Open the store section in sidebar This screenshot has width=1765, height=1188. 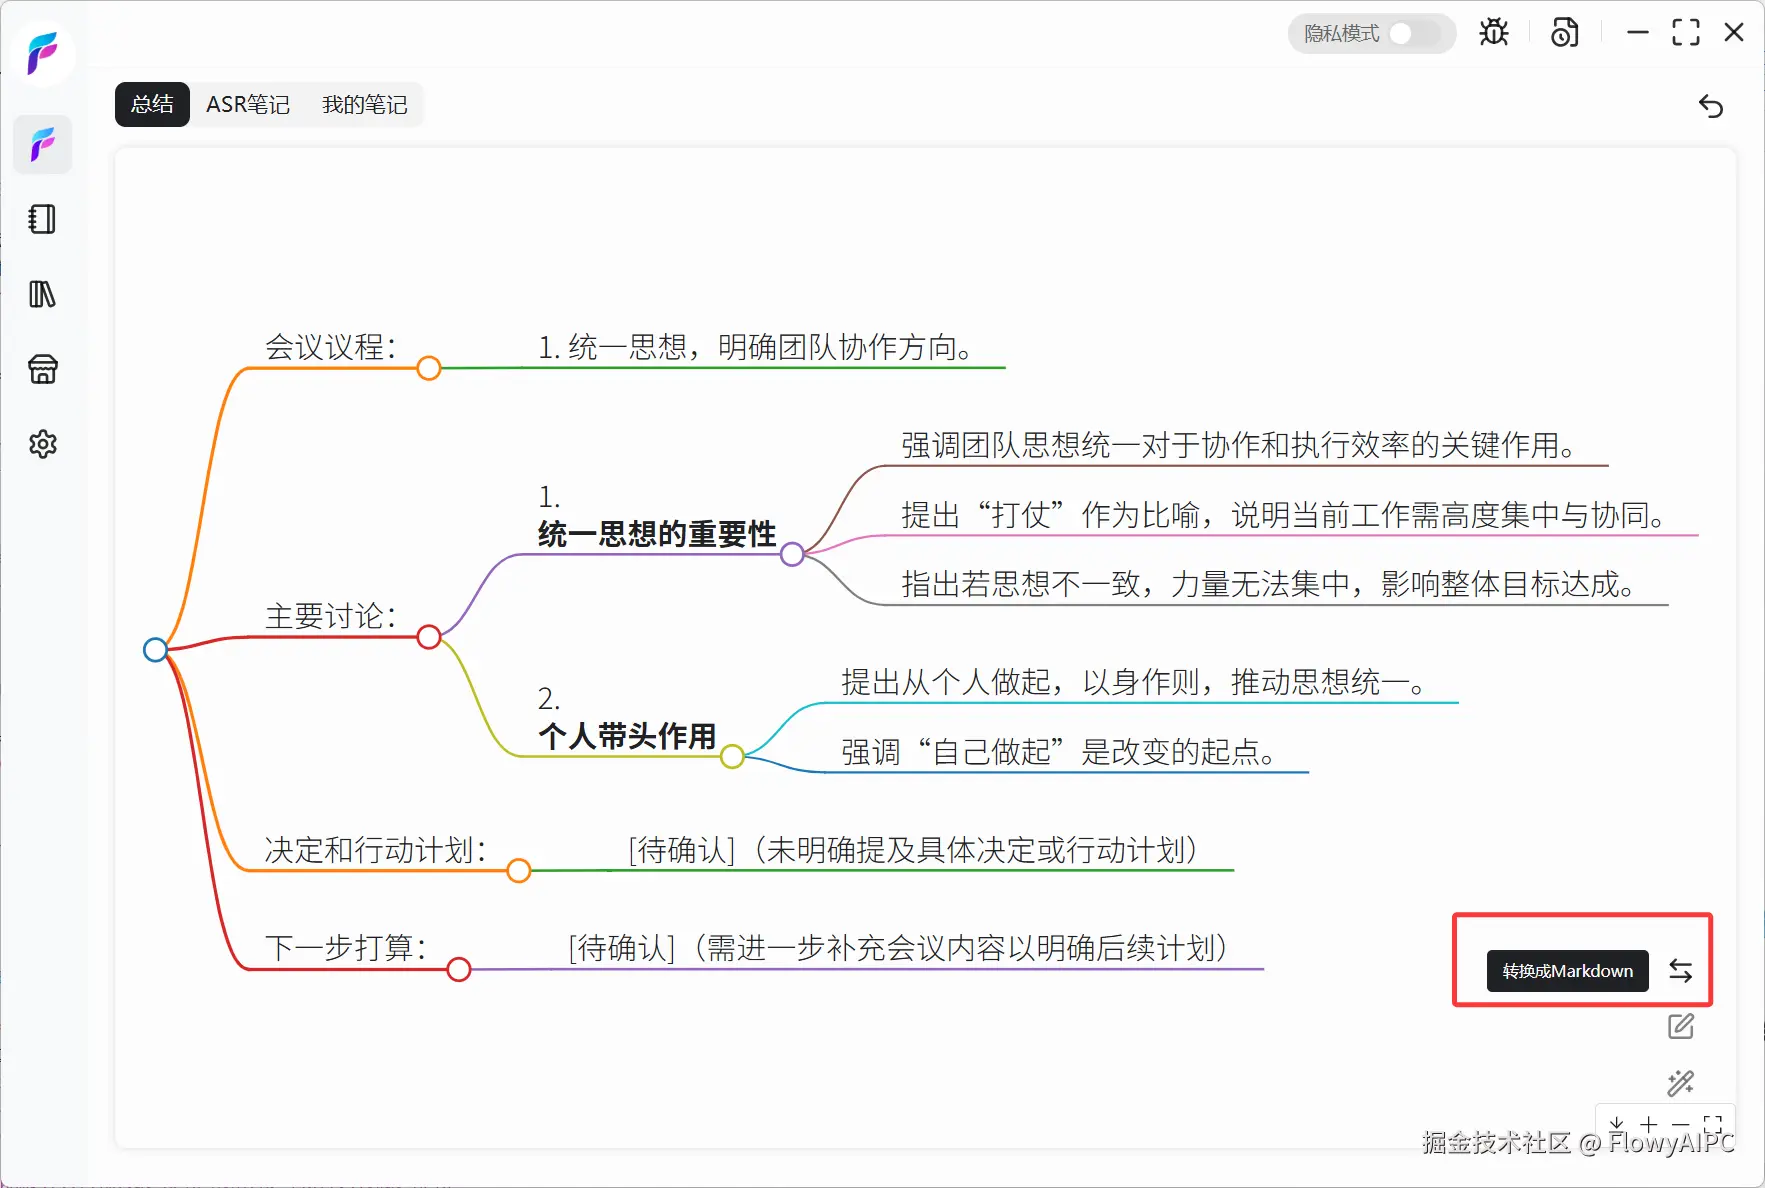tap(42, 369)
